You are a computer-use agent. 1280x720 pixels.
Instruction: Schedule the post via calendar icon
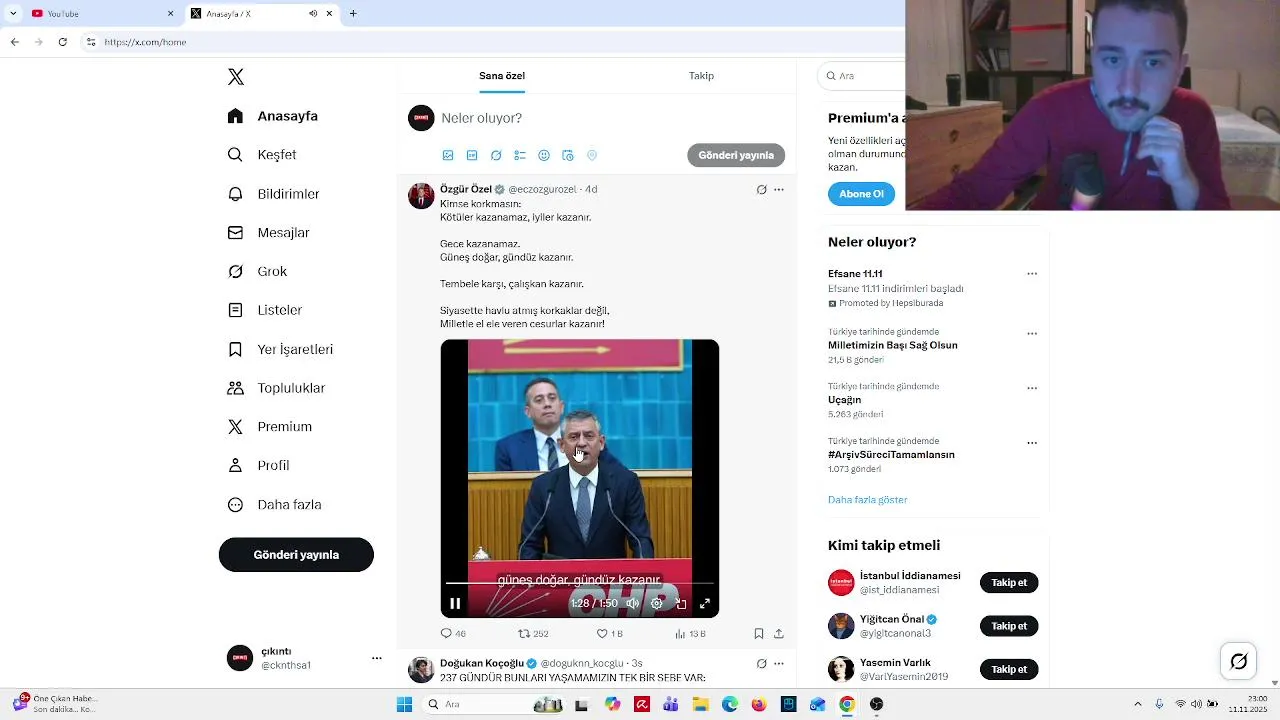568,156
